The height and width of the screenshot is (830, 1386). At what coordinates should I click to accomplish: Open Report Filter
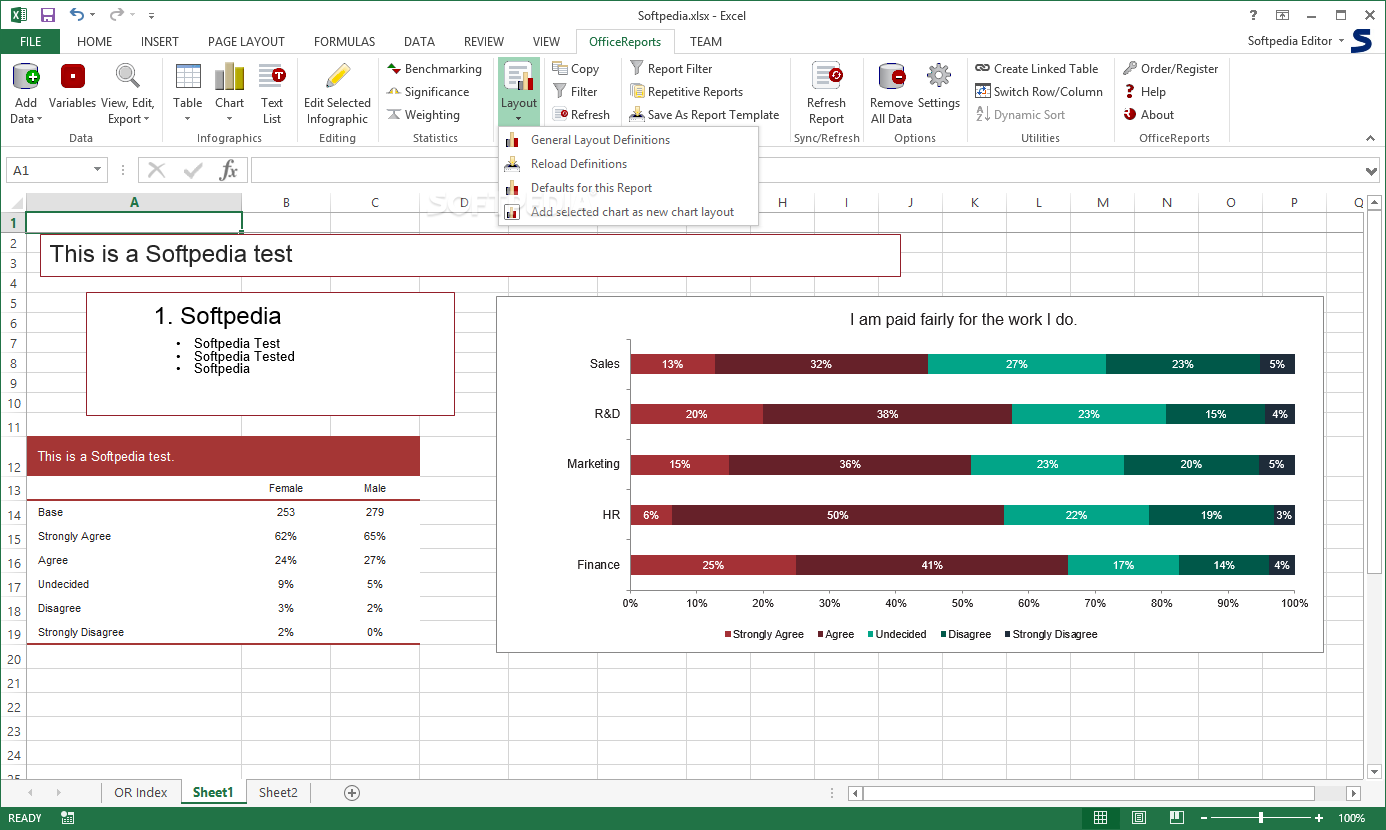pos(670,69)
